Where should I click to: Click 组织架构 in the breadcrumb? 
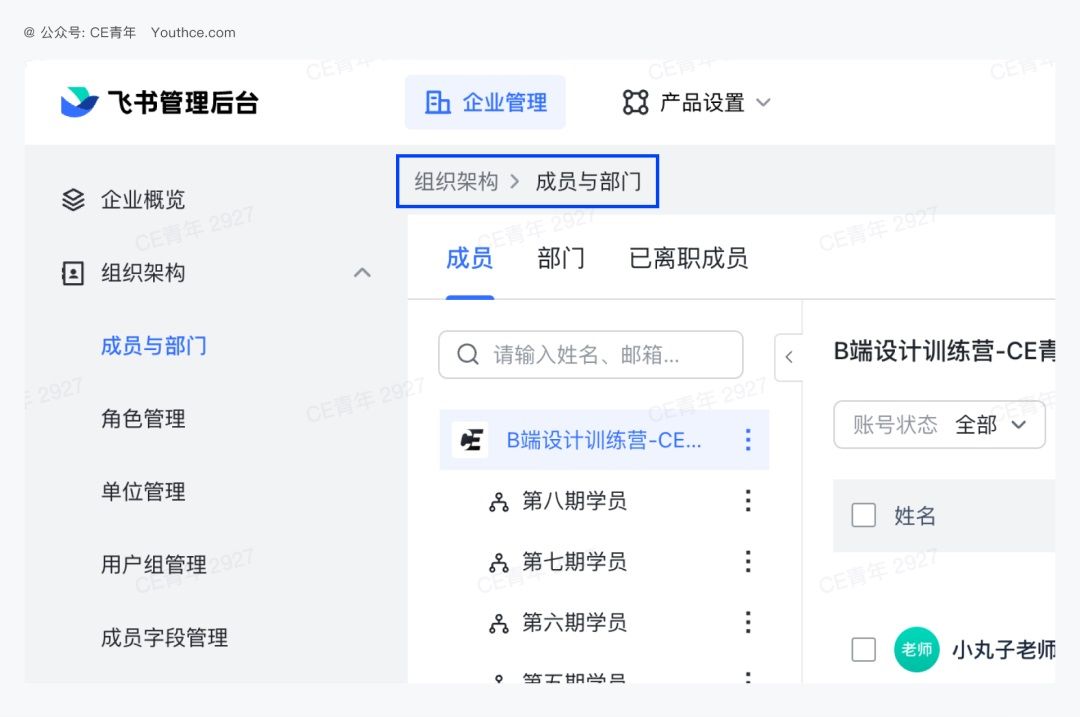pos(456,182)
